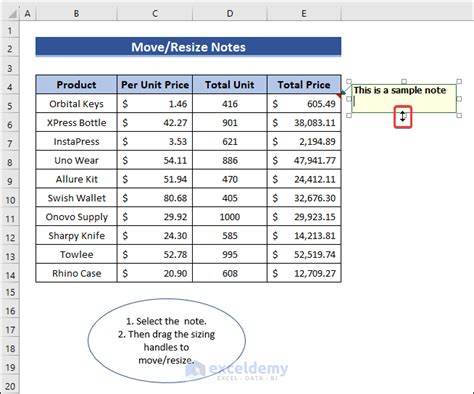Click the note's top-middle sizing handle
474x394 pixels.
pyautogui.click(x=404, y=81)
